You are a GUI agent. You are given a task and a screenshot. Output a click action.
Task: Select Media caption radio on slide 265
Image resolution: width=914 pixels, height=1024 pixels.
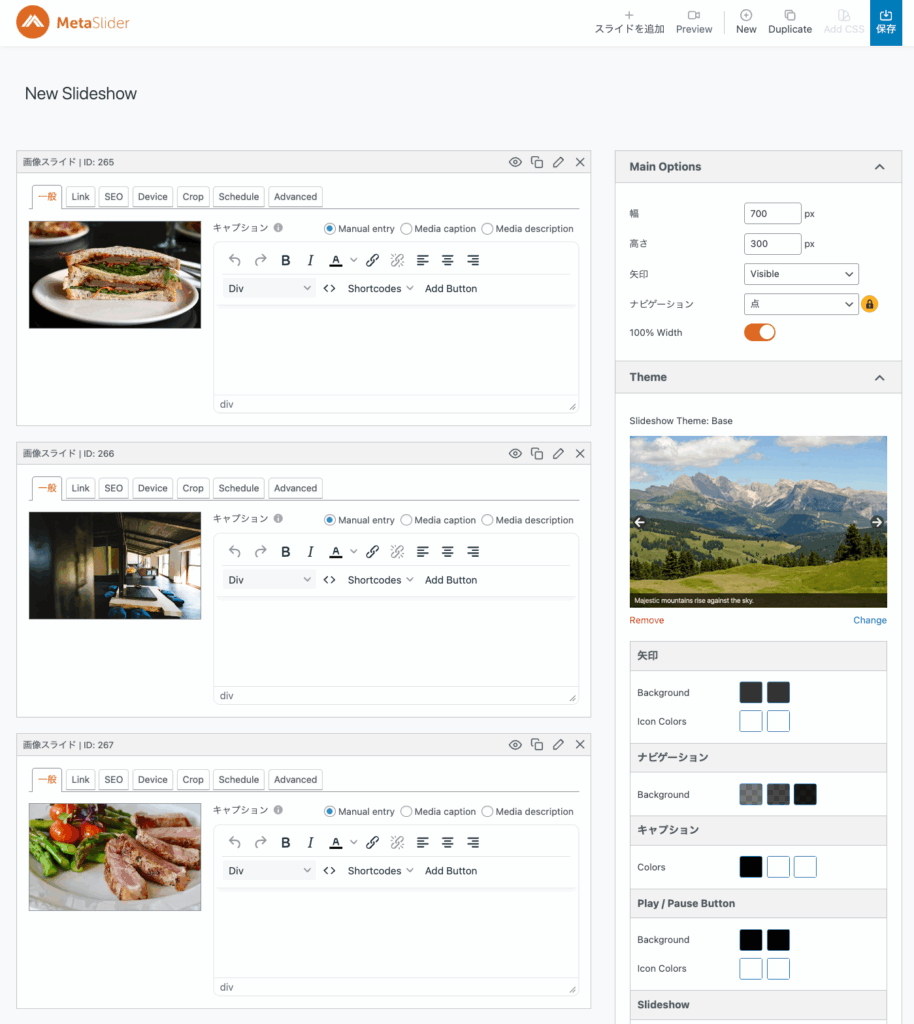406,229
